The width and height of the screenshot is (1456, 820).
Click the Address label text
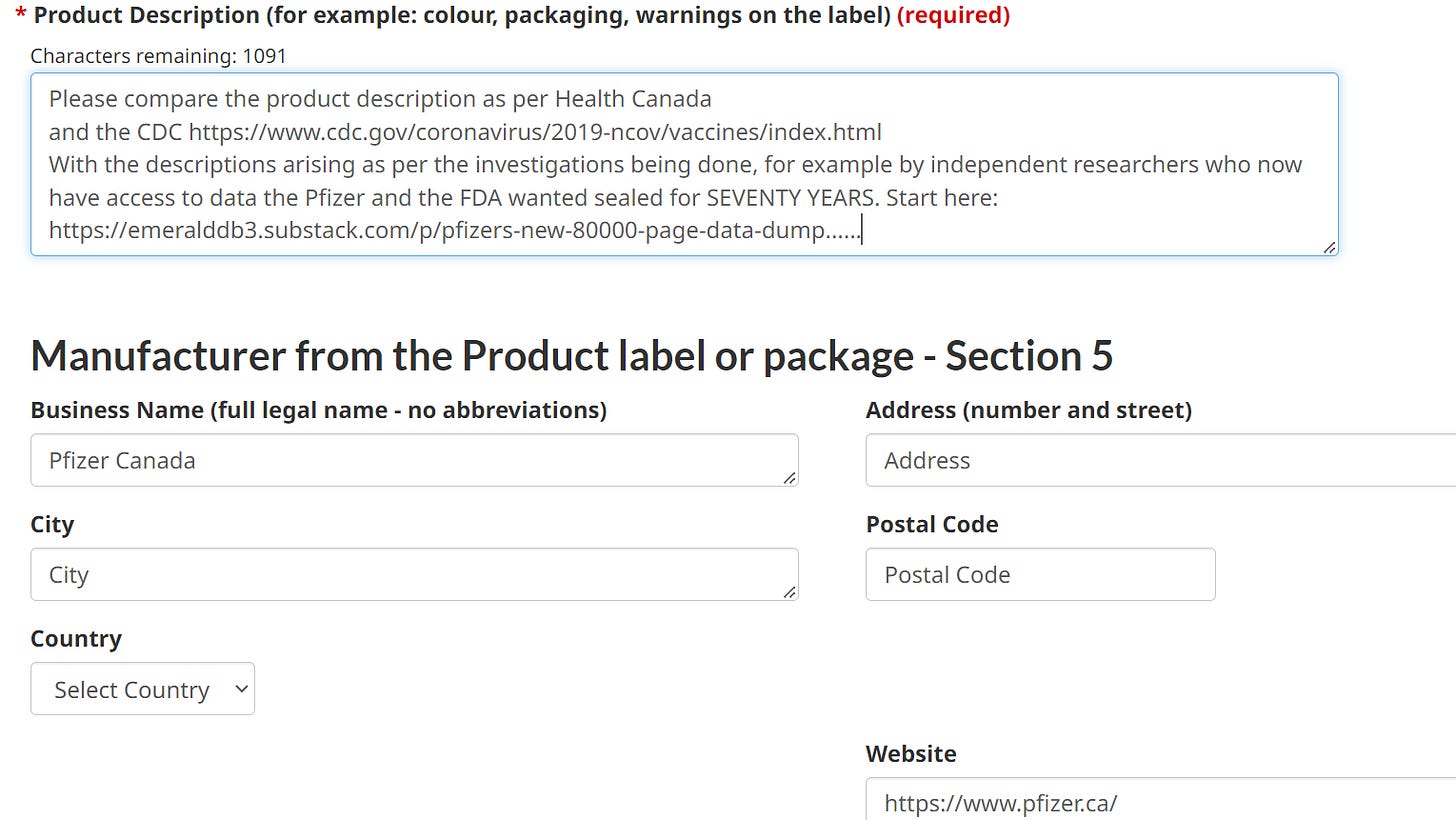click(x=1029, y=410)
